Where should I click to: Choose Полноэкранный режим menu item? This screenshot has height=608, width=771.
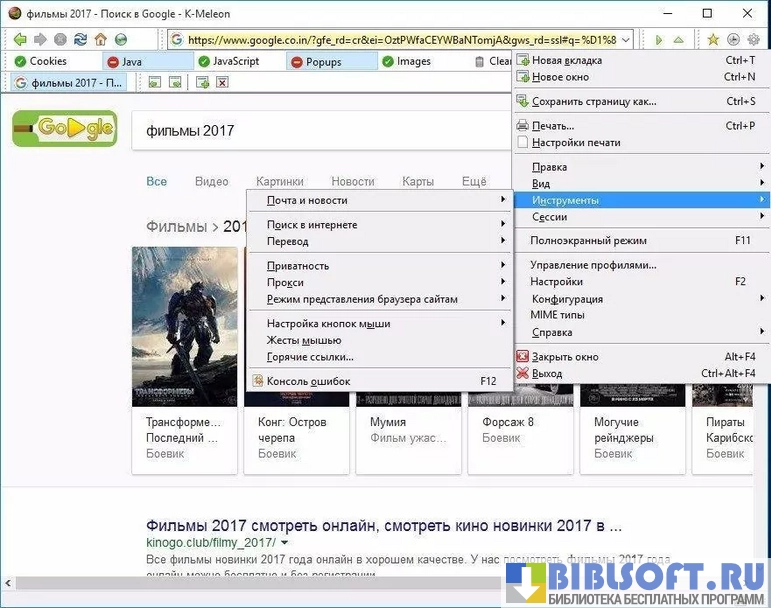click(x=588, y=240)
